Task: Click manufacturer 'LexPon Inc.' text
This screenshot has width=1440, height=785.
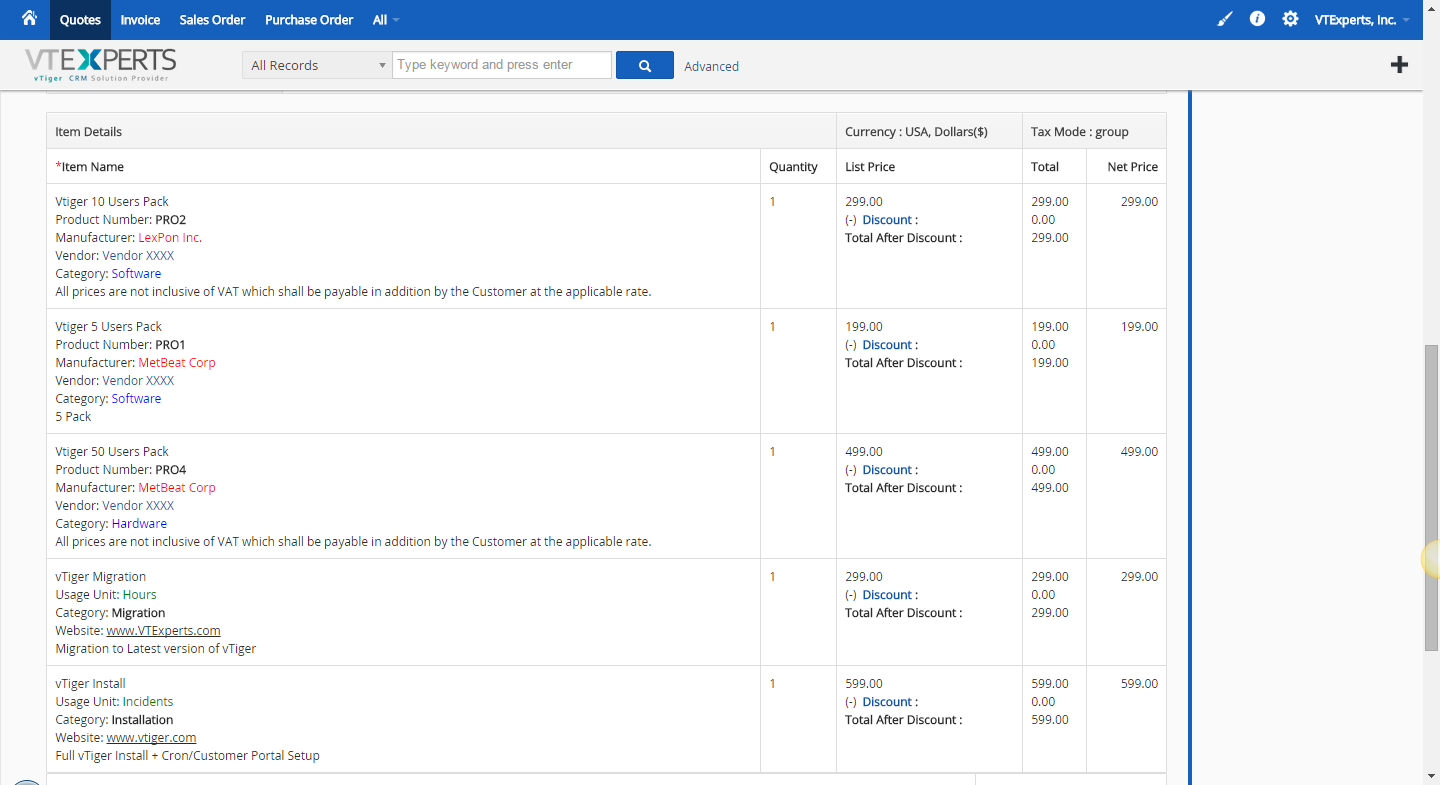Action: pos(170,238)
